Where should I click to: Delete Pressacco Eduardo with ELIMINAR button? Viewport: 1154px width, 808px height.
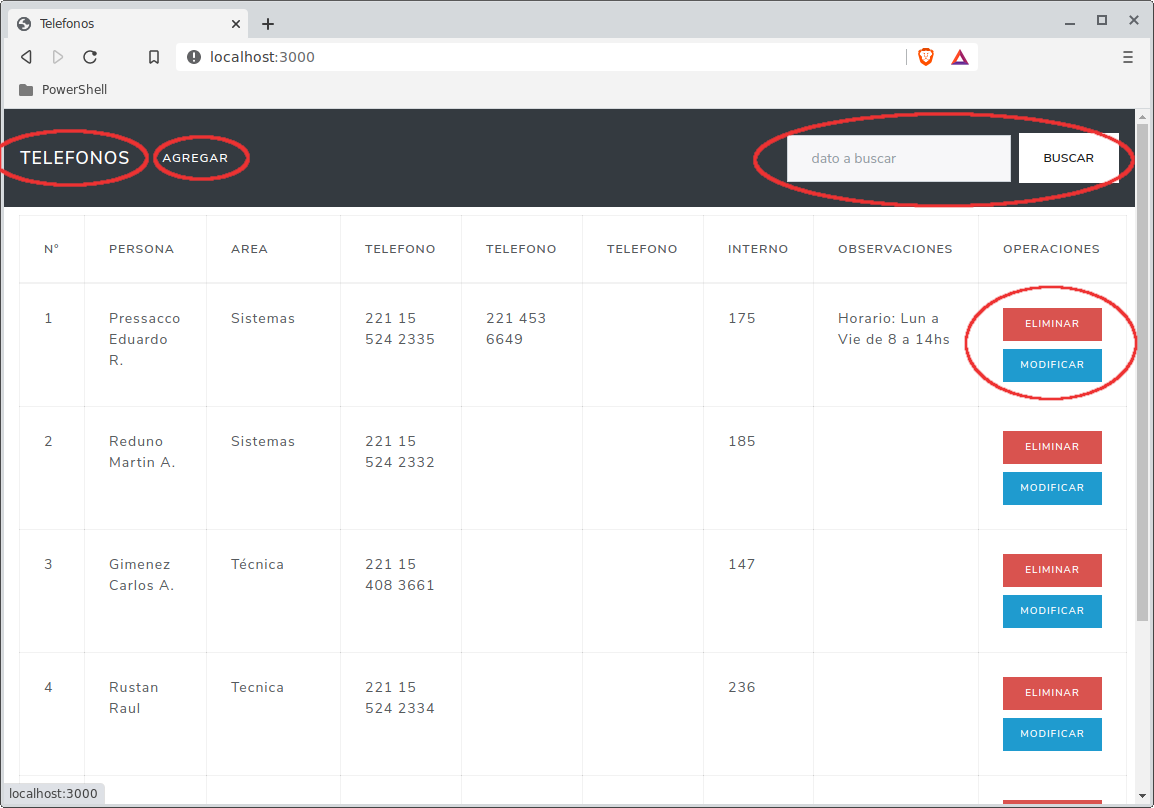(1052, 324)
